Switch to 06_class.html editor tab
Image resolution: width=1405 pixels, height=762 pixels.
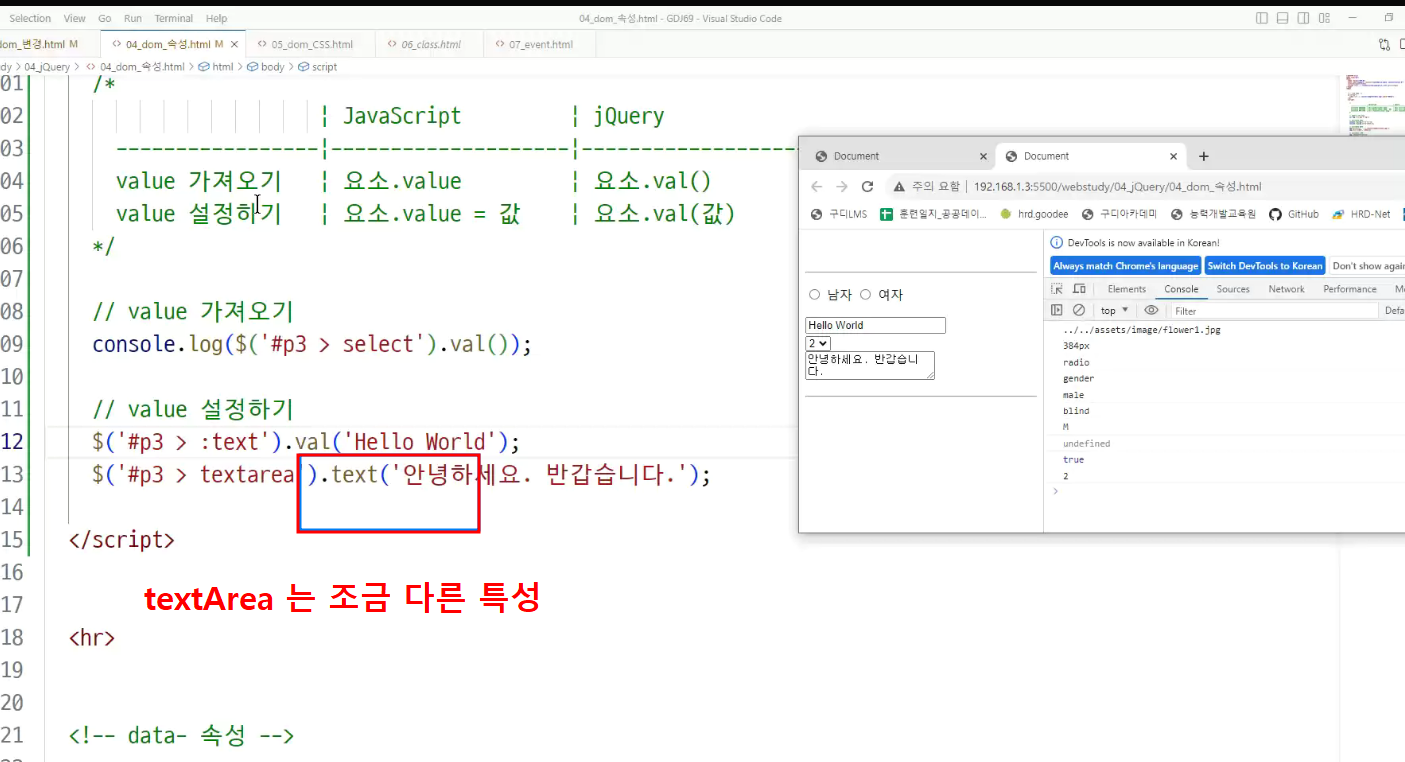(429, 45)
